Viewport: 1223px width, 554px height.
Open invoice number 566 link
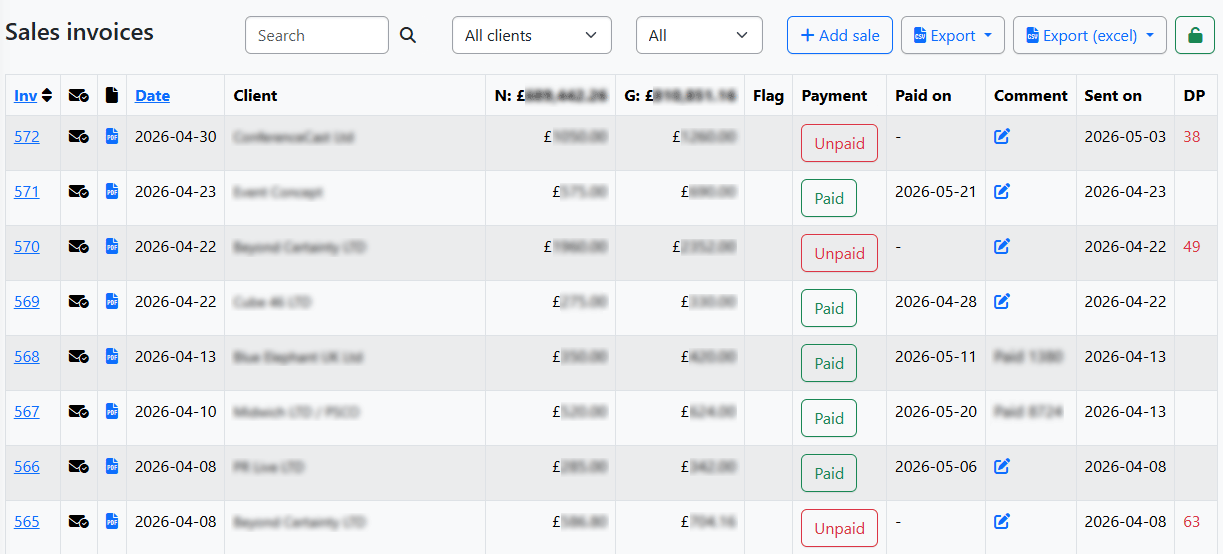pyautogui.click(x=27, y=466)
